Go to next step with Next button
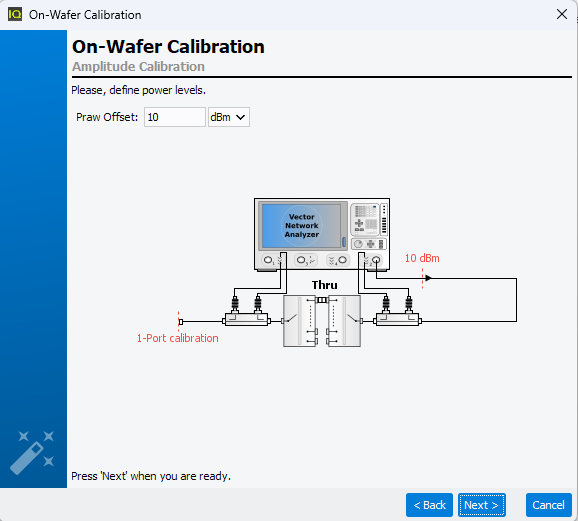This screenshot has width=578, height=521. tap(481, 505)
